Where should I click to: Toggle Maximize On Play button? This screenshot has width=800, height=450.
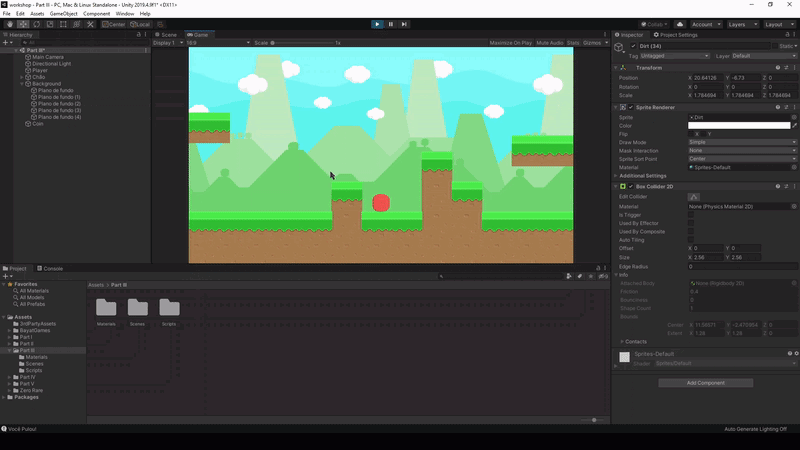(x=510, y=43)
